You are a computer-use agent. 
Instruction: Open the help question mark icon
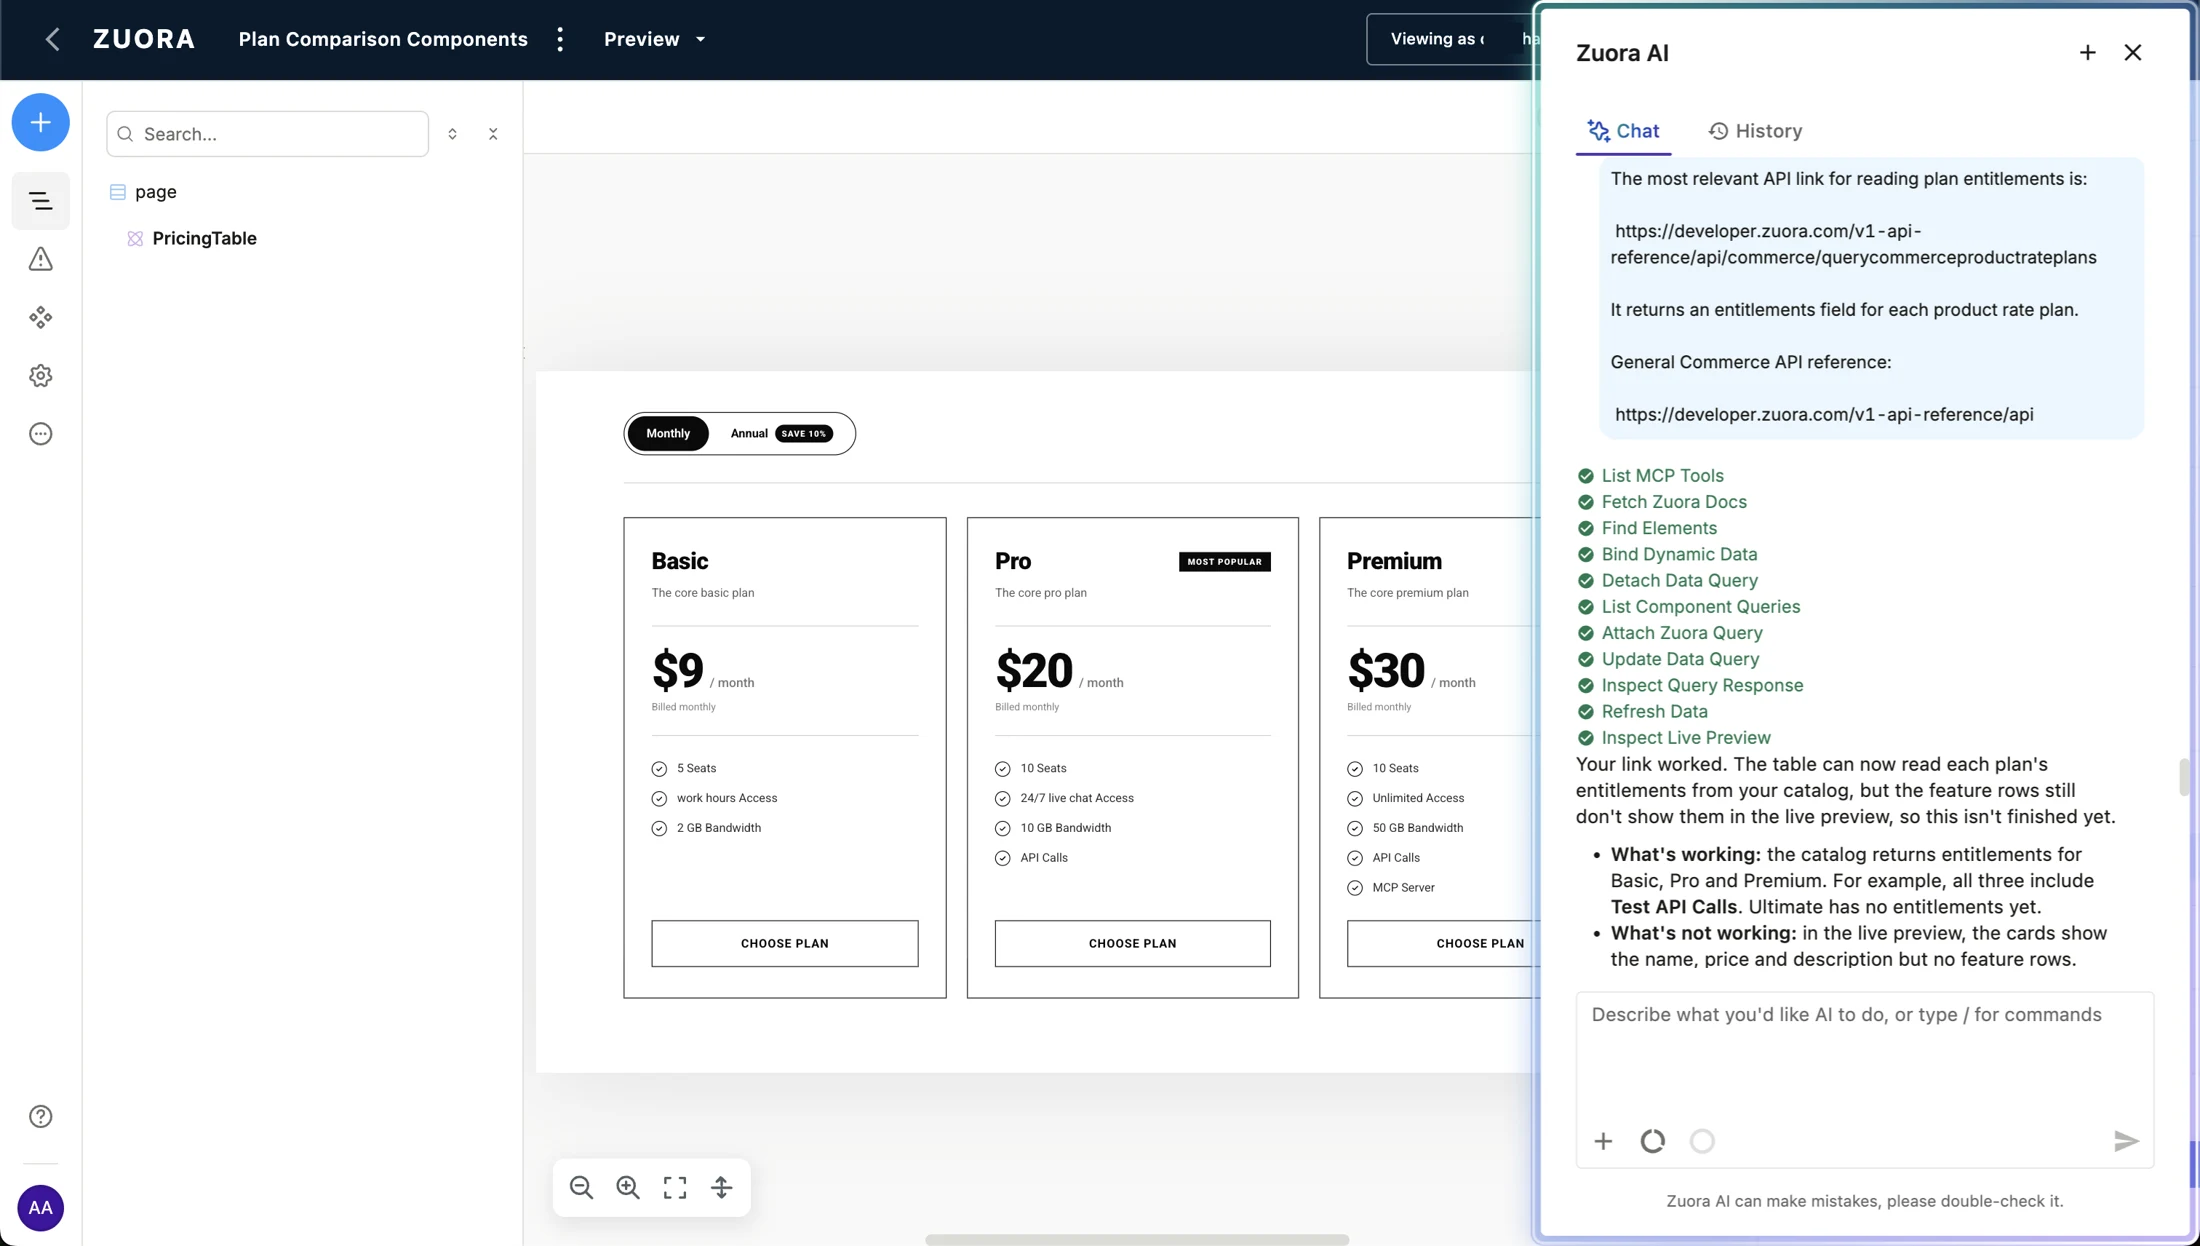point(40,1116)
